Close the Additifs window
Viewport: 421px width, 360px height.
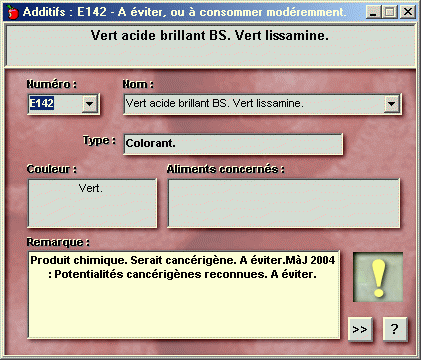[408, 12]
